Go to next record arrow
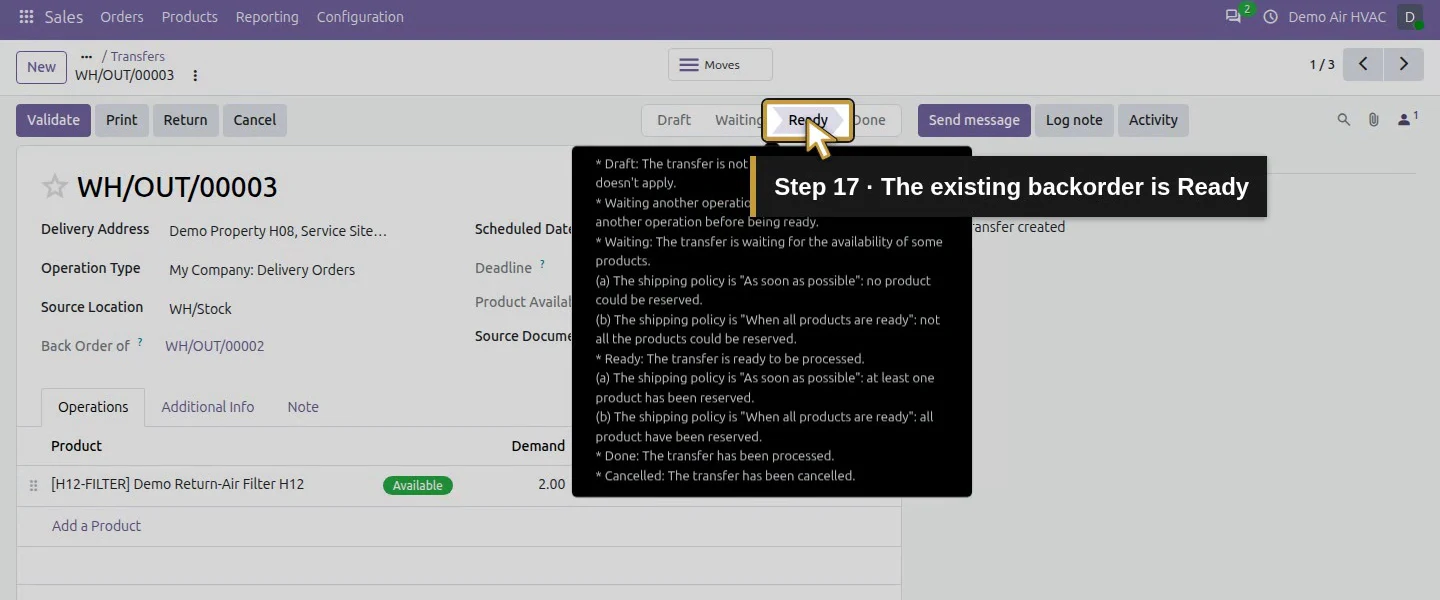Screen dimensions: 1440x600 1404,64
